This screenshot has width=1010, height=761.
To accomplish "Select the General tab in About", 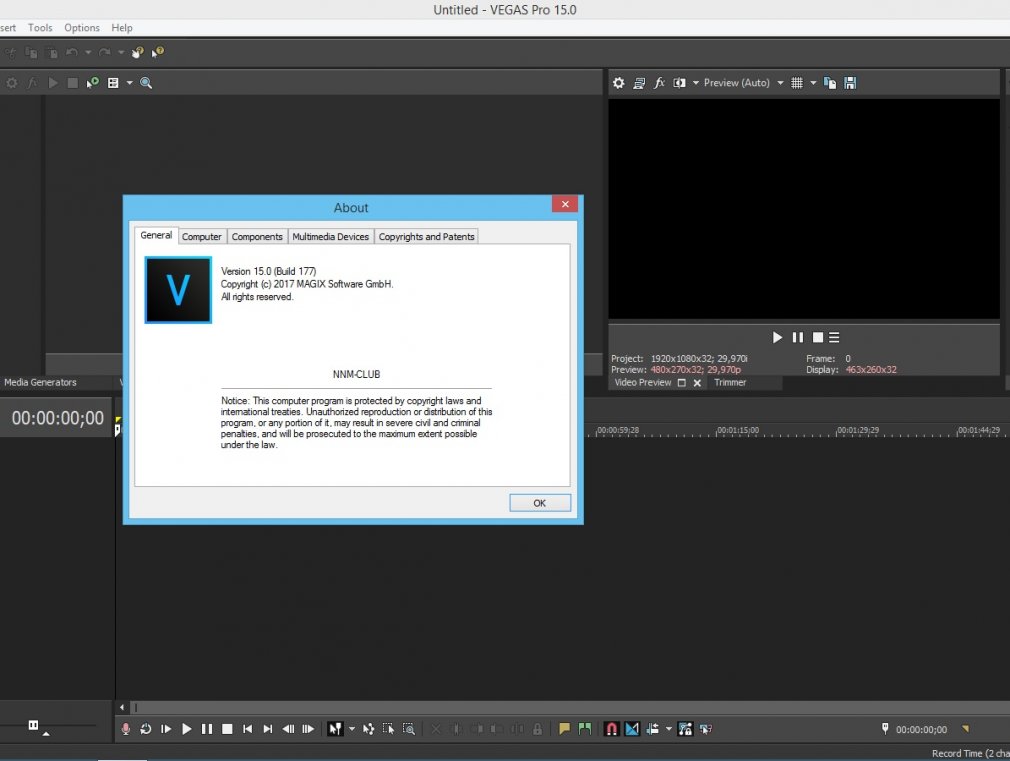I will [156, 235].
